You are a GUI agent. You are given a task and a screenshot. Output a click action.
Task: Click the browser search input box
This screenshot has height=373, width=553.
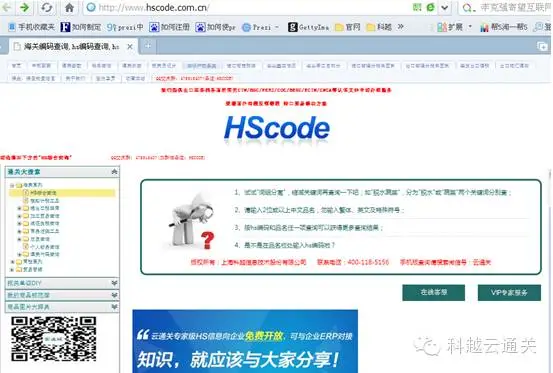516,7
